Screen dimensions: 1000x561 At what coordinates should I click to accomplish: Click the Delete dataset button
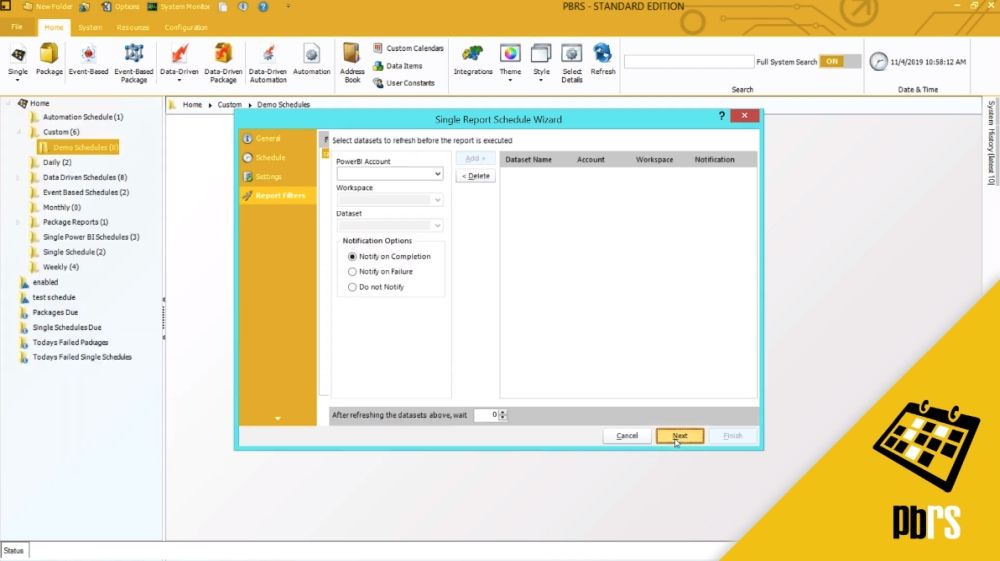pyautogui.click(x=476, y=176)
